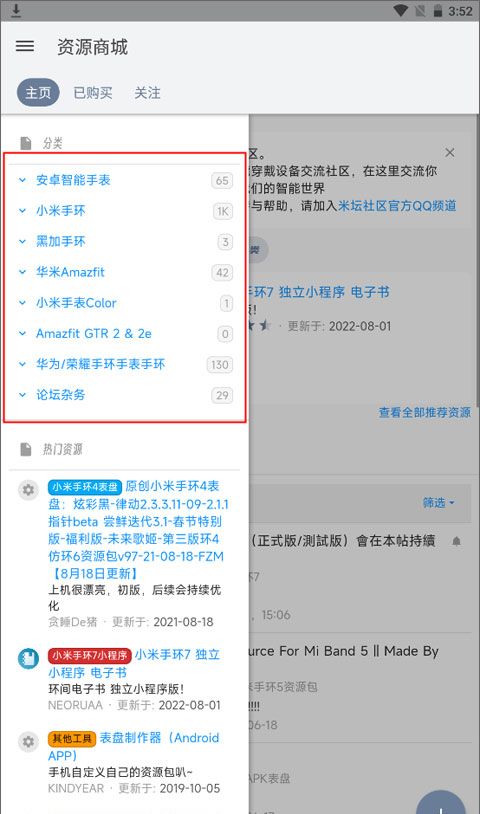Click the blue avatar beside 小米手环7小程序 resource
This screenshot has height=814, width=480.
28,658
